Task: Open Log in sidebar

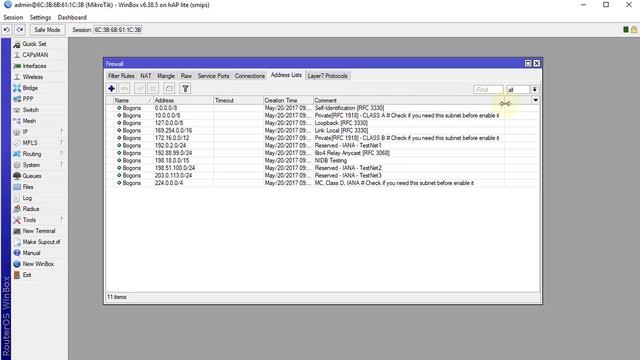Action: [x=27, y=198]
